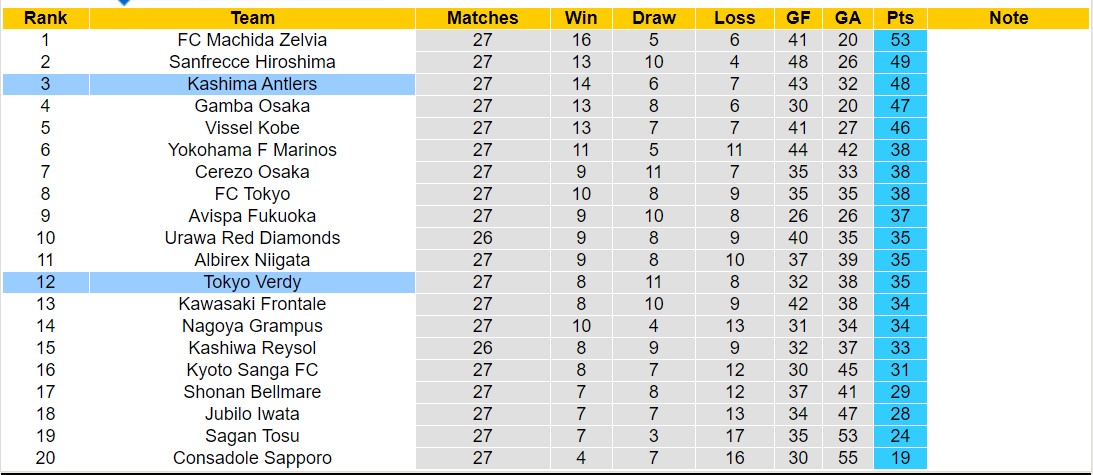1093x475 pixels.
Task: Open the FC Machida Zelvia team link
Action: (x=252, y=40)
